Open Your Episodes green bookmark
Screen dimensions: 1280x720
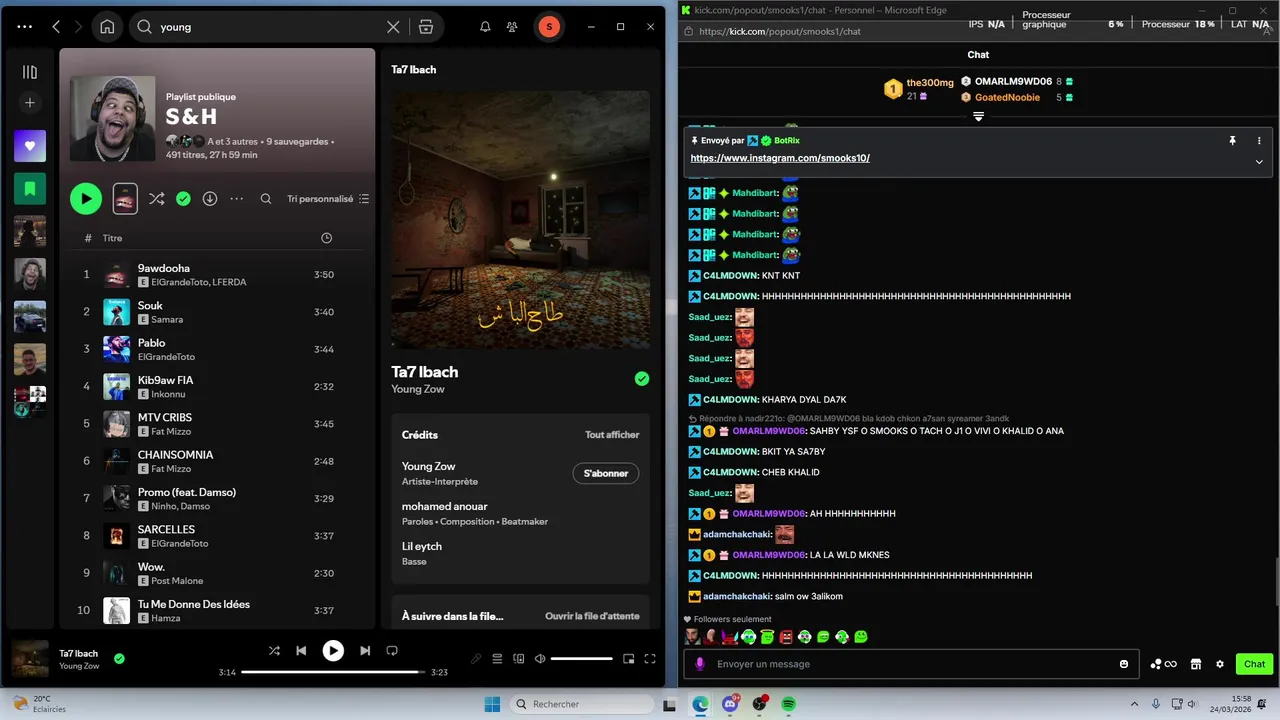tap(30, 188)
